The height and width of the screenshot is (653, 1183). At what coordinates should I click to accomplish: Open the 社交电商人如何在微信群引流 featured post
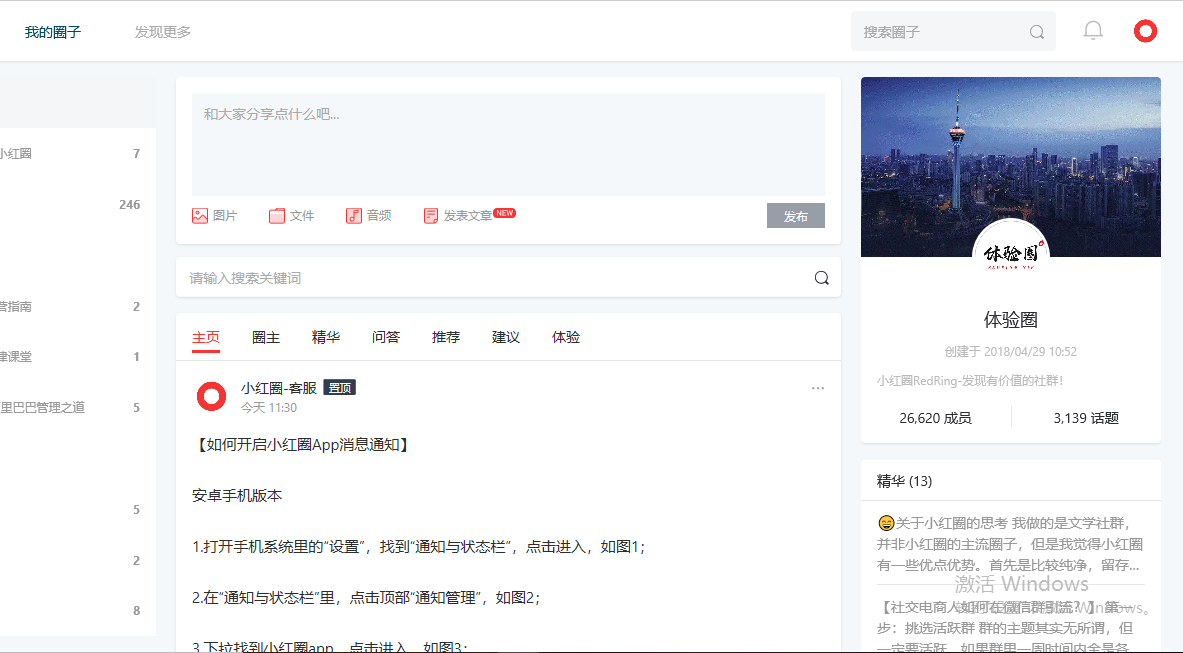click(1010, 627)
